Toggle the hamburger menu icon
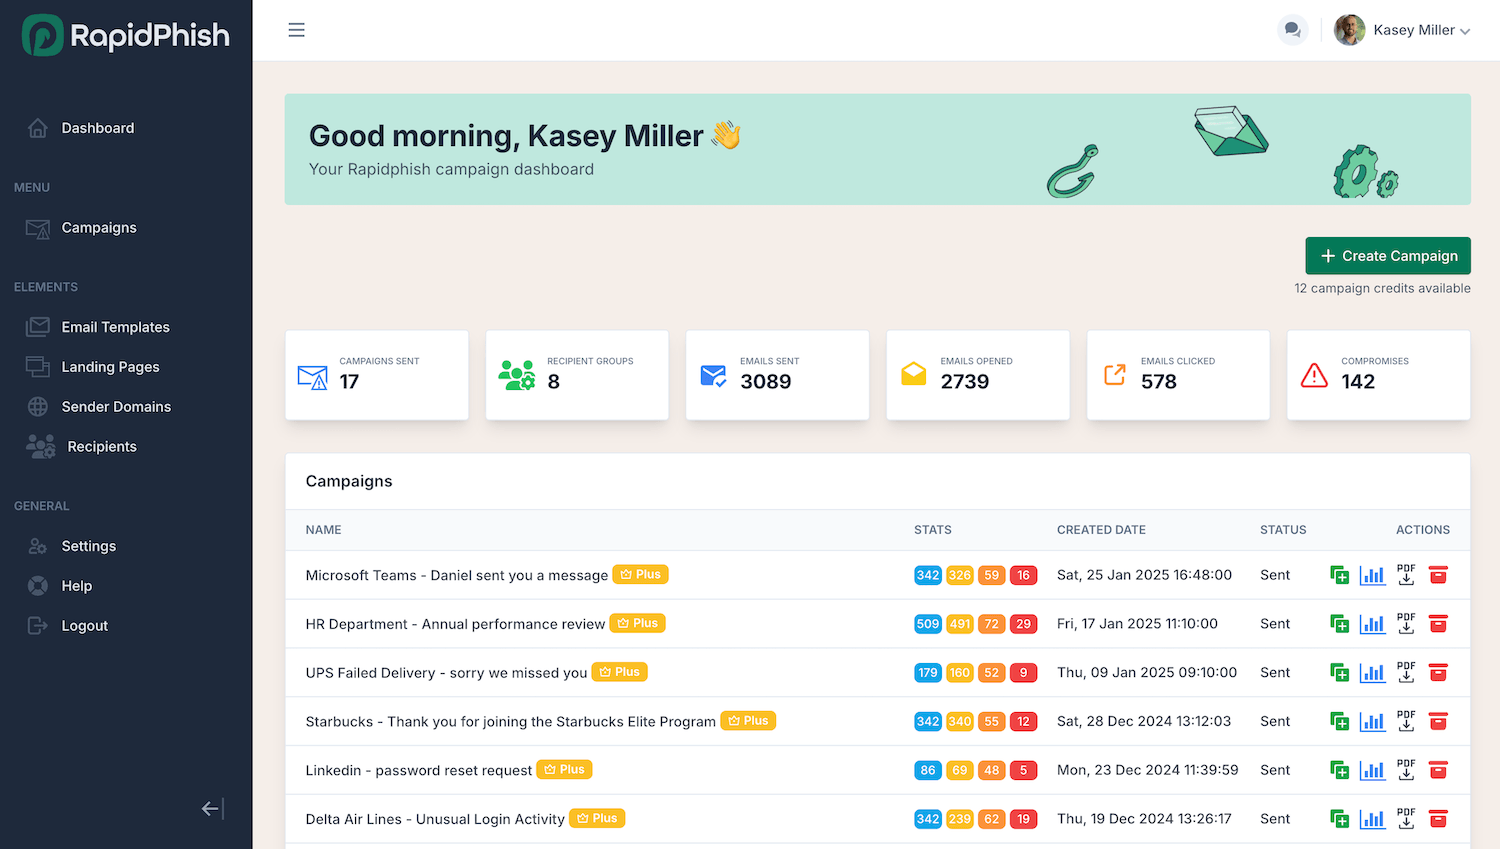The height and width of the screenshot is (849, 1500). 296,30
